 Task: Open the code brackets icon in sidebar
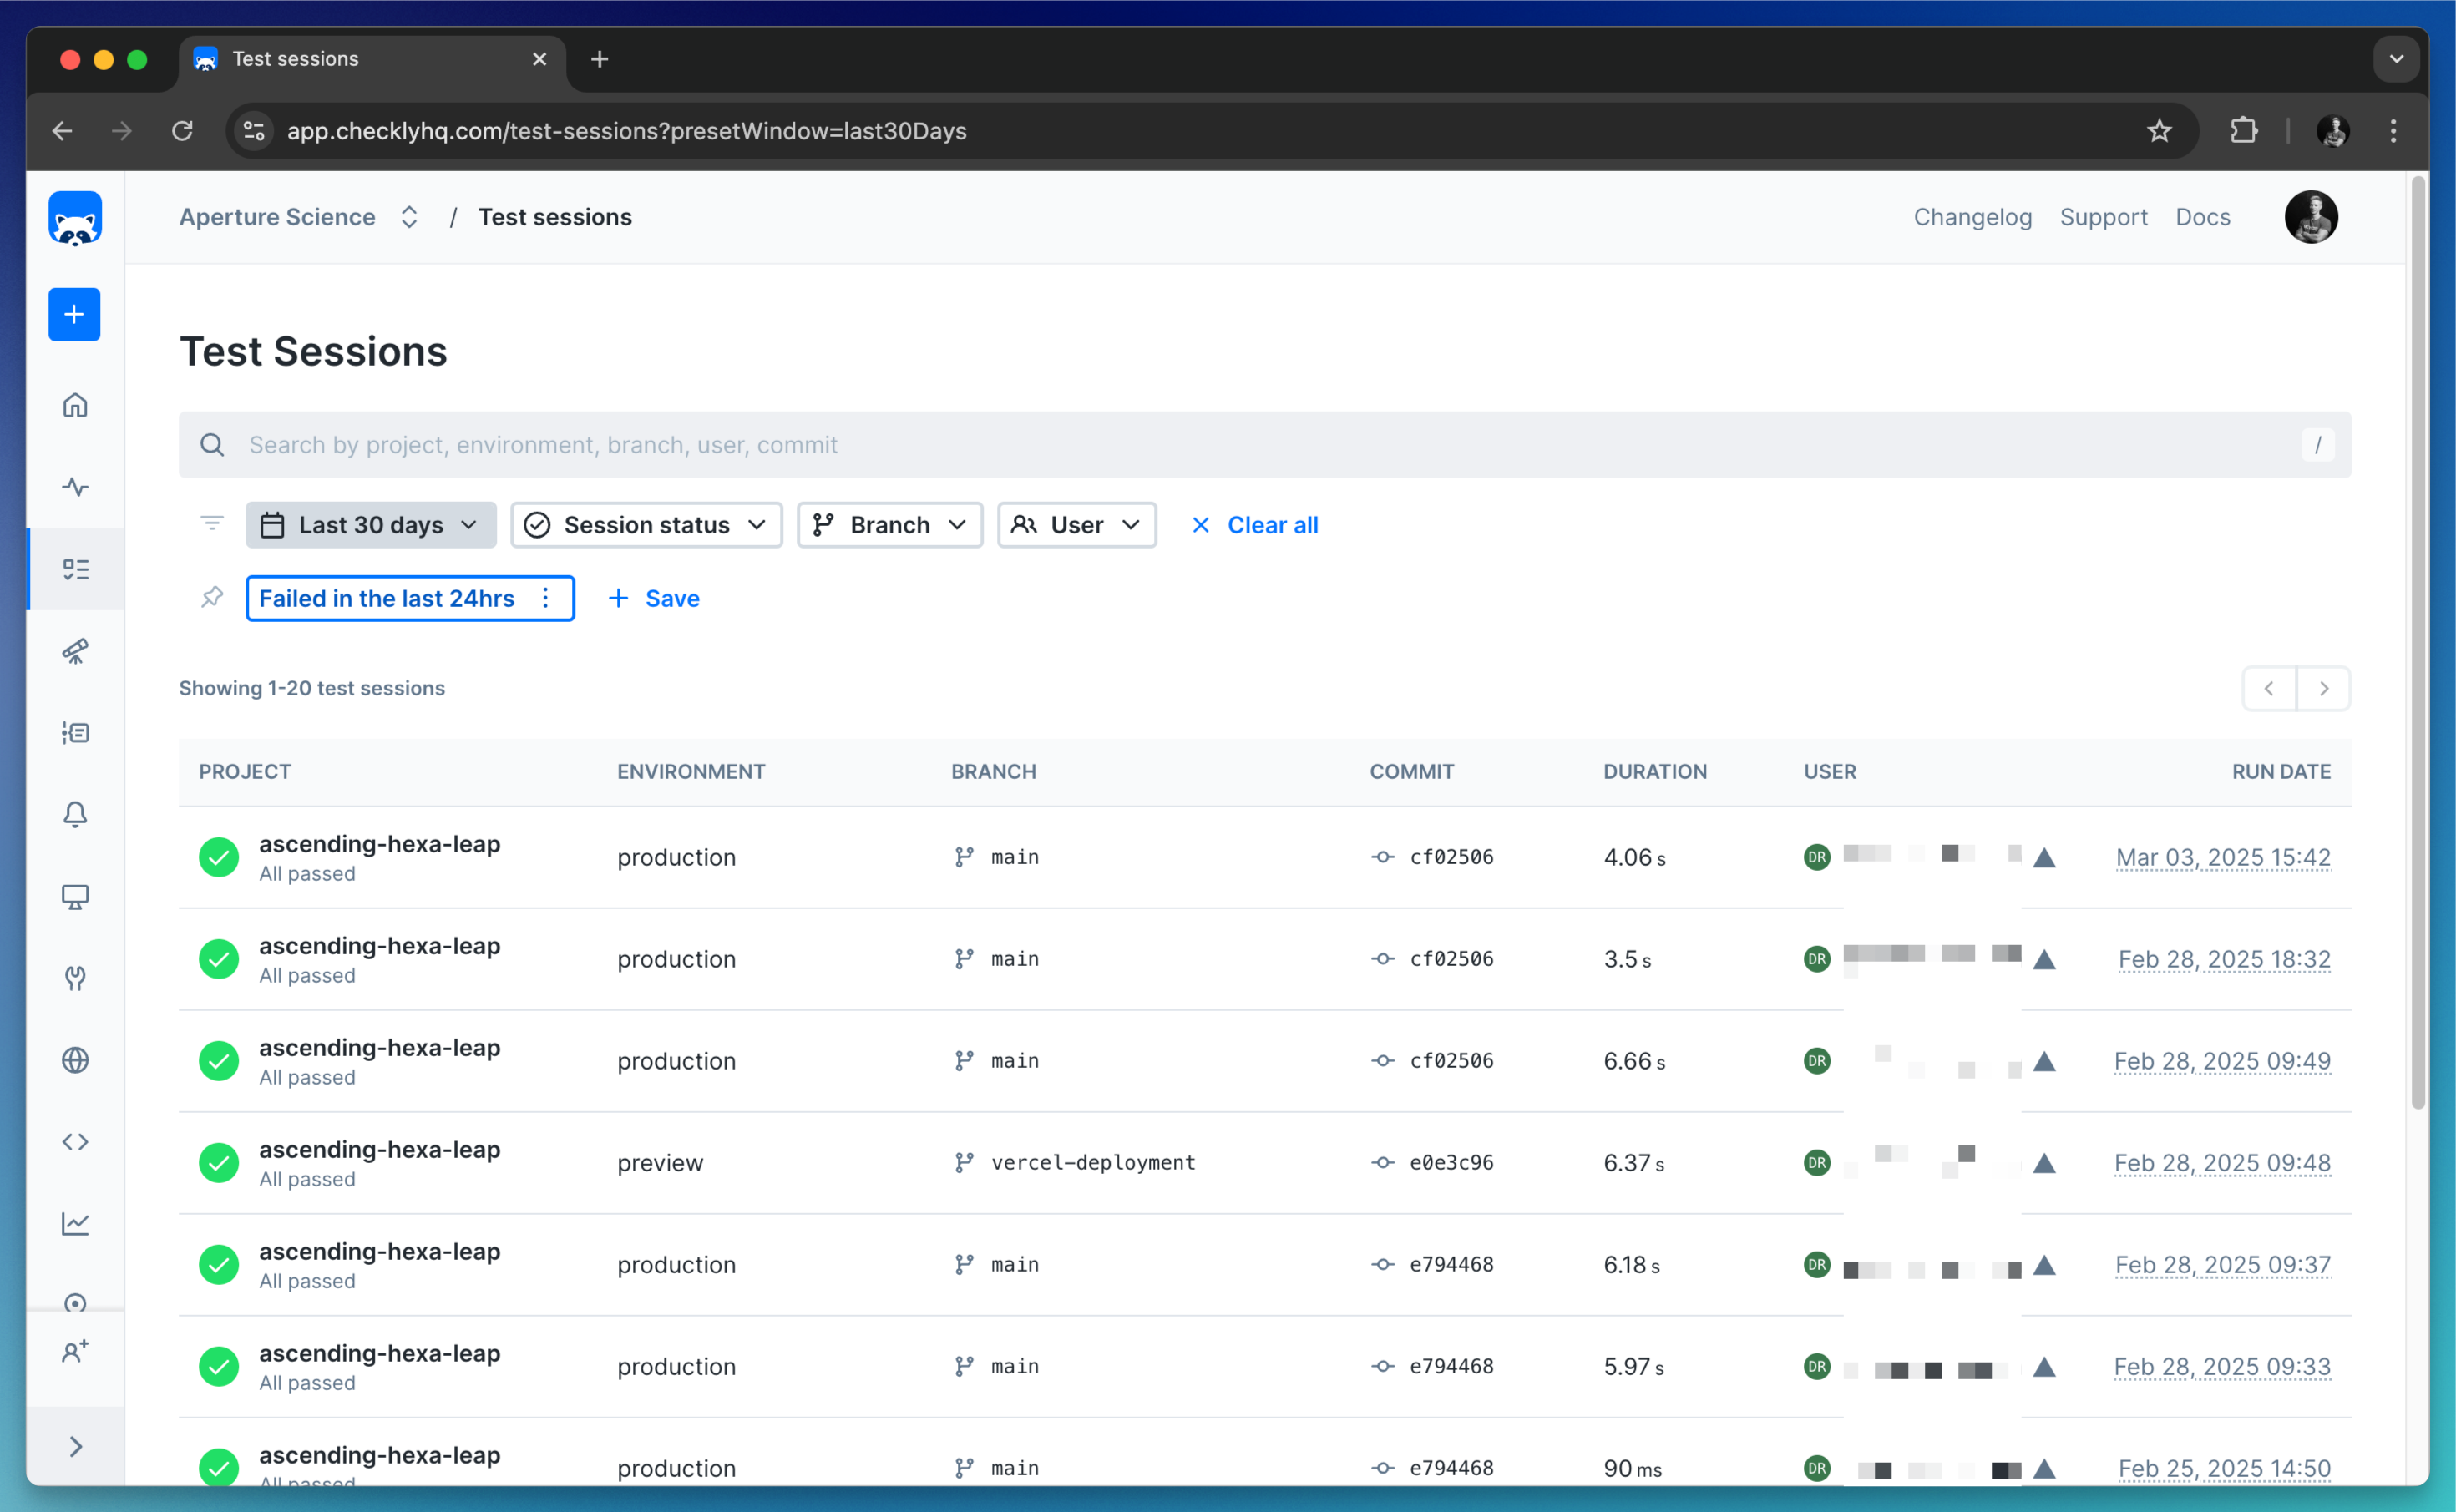[x=75, y=1141]
